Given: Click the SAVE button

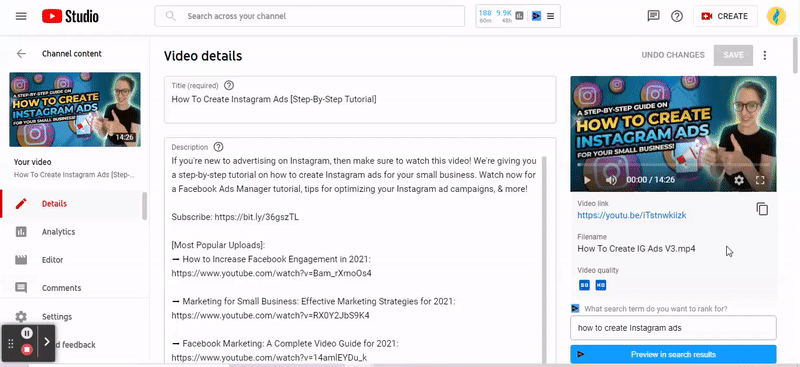Looking at the screenshot, I should coord(733,55).
